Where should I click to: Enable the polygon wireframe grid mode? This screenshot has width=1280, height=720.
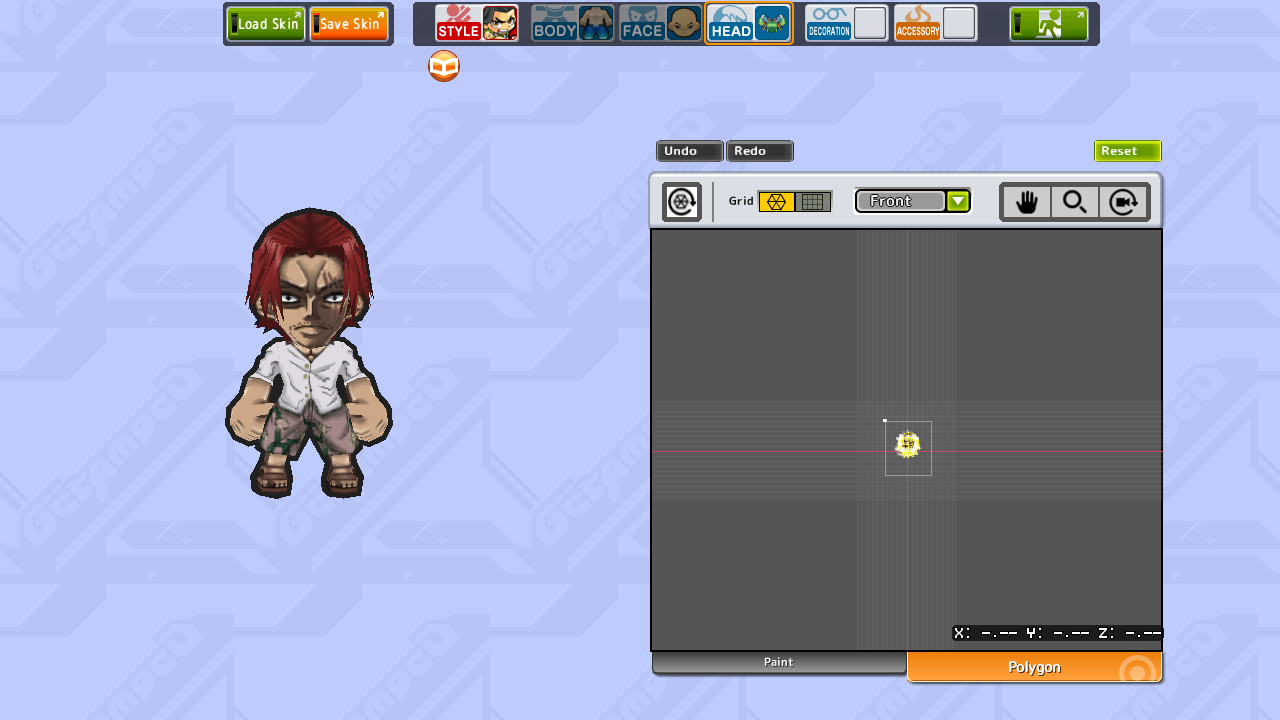[x=776, y=202]
